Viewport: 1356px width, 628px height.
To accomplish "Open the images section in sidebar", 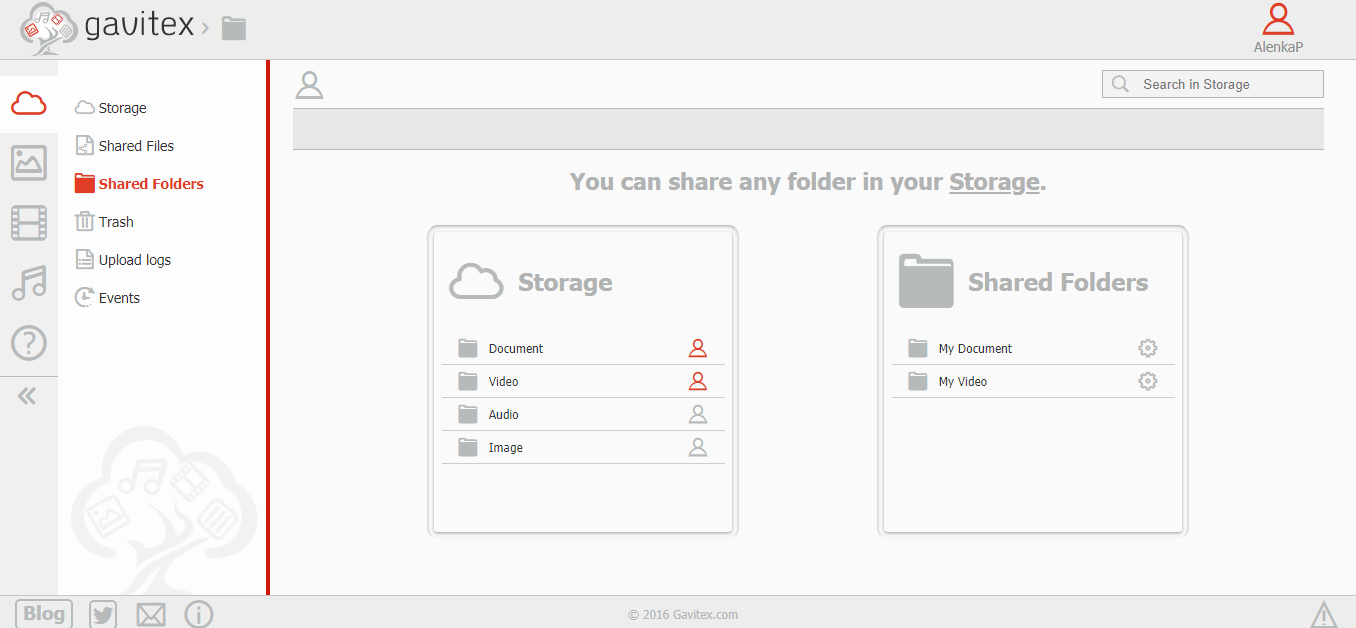I will pyautogui.click(x=29, y=163).
